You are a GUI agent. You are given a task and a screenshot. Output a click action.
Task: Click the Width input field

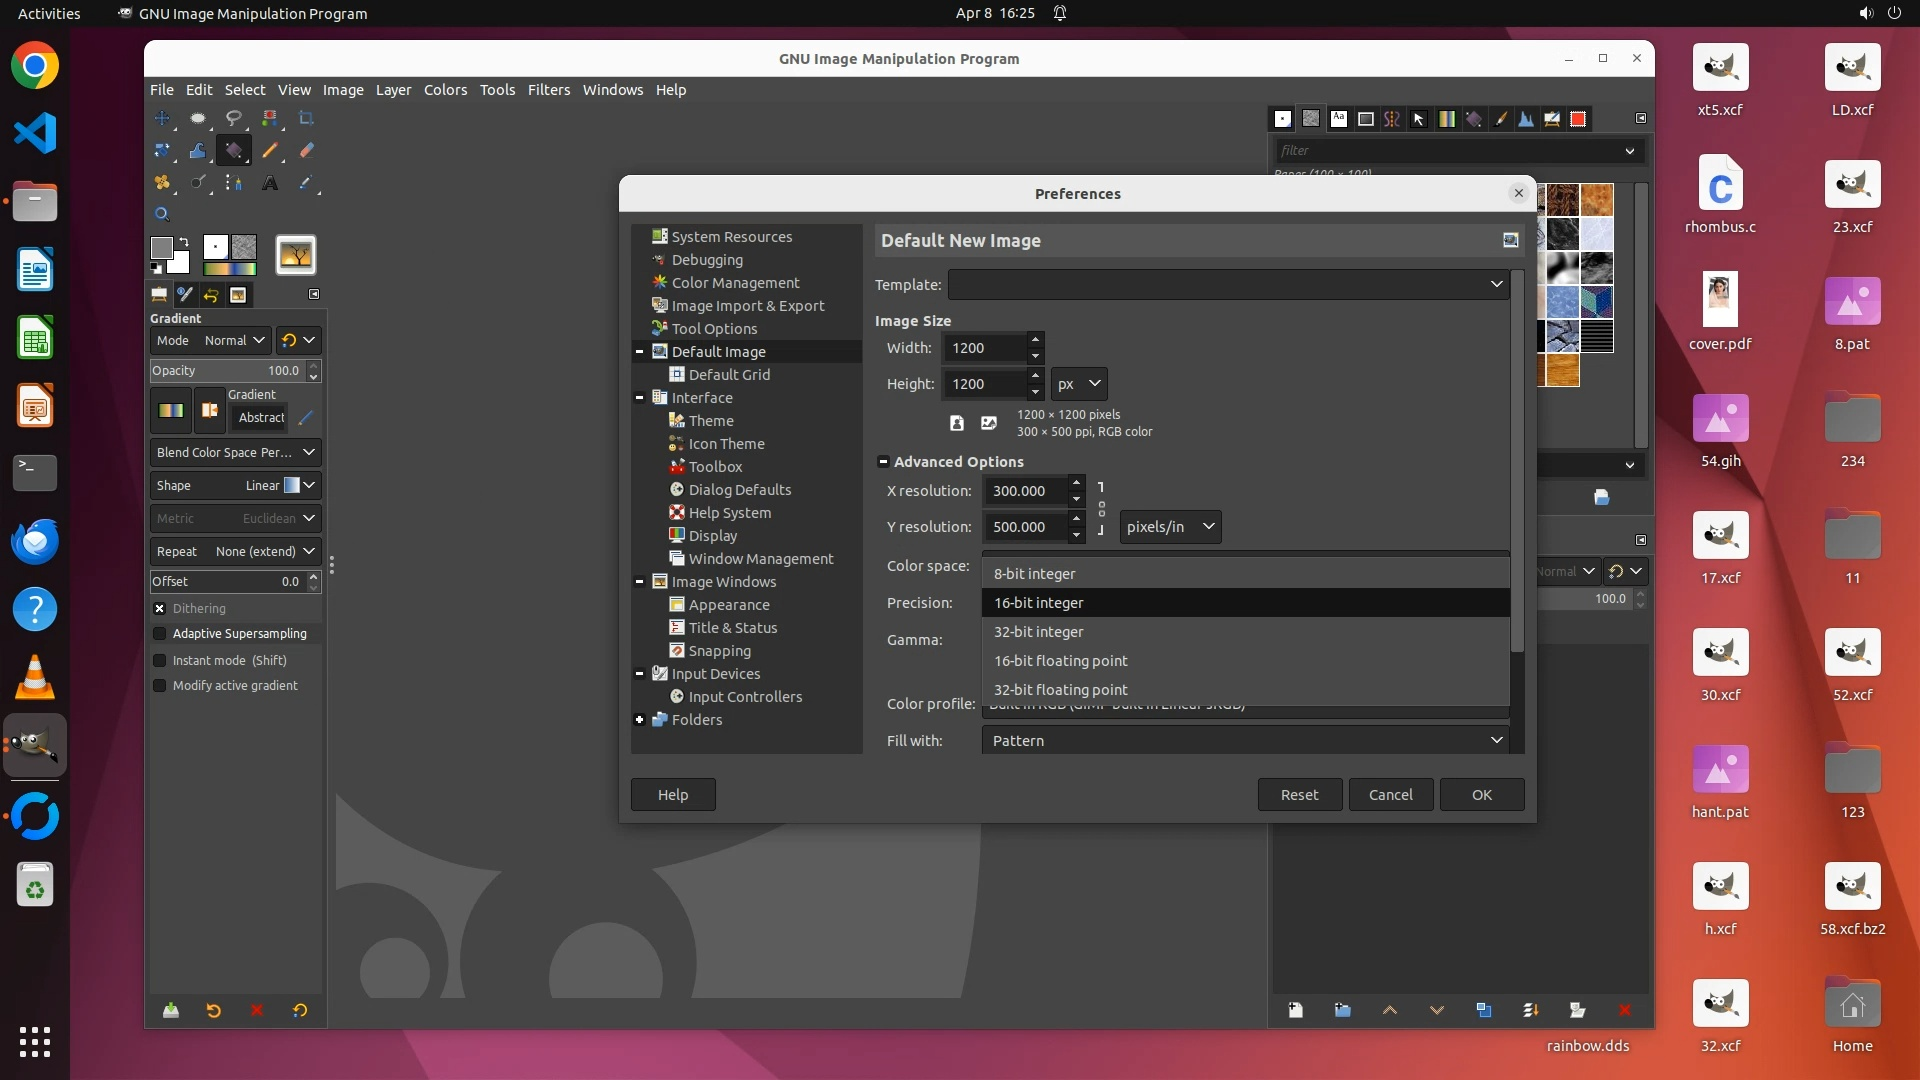[984, 348]
